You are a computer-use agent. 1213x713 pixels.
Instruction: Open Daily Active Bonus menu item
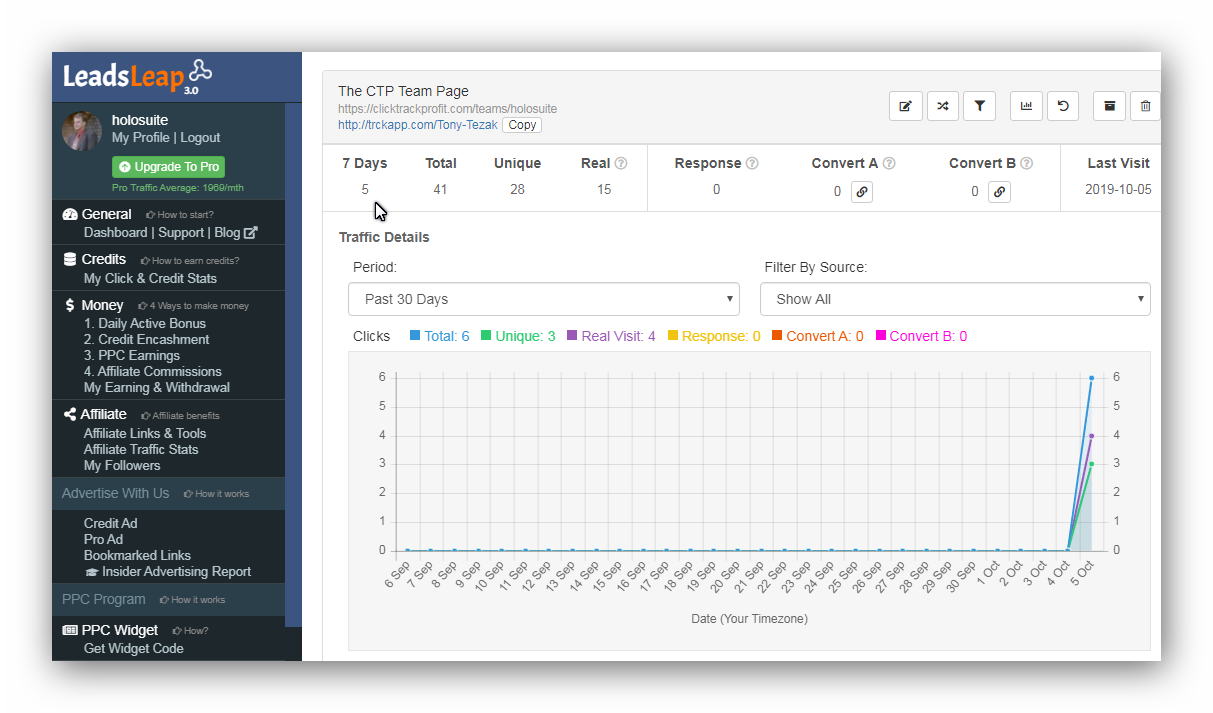(x=145, y=323)
